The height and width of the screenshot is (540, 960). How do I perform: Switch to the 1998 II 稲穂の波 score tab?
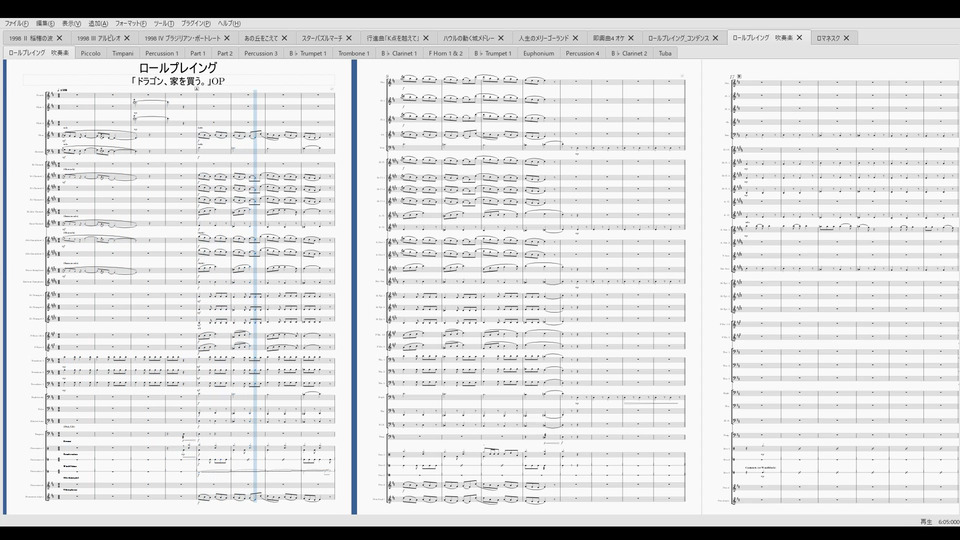[31, 38]
